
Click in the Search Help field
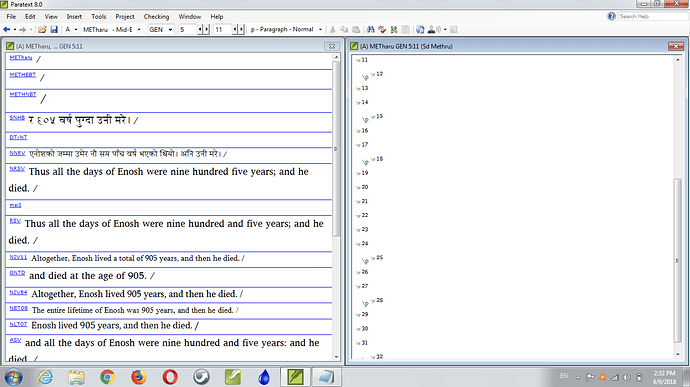click(x=653, y=16)
